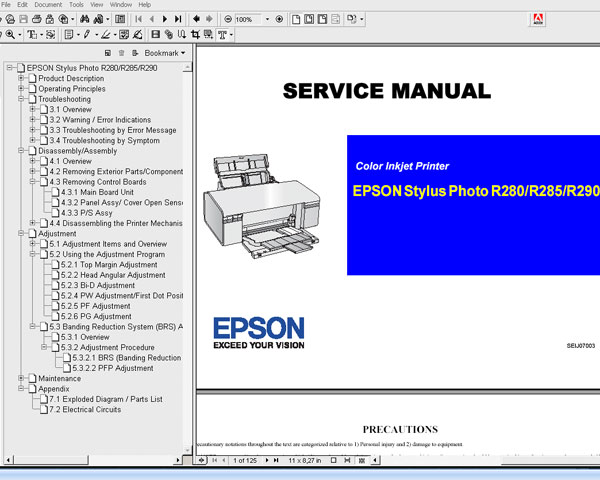Open the Tools menu
600x480 pixels.
(x=76, y=5)
